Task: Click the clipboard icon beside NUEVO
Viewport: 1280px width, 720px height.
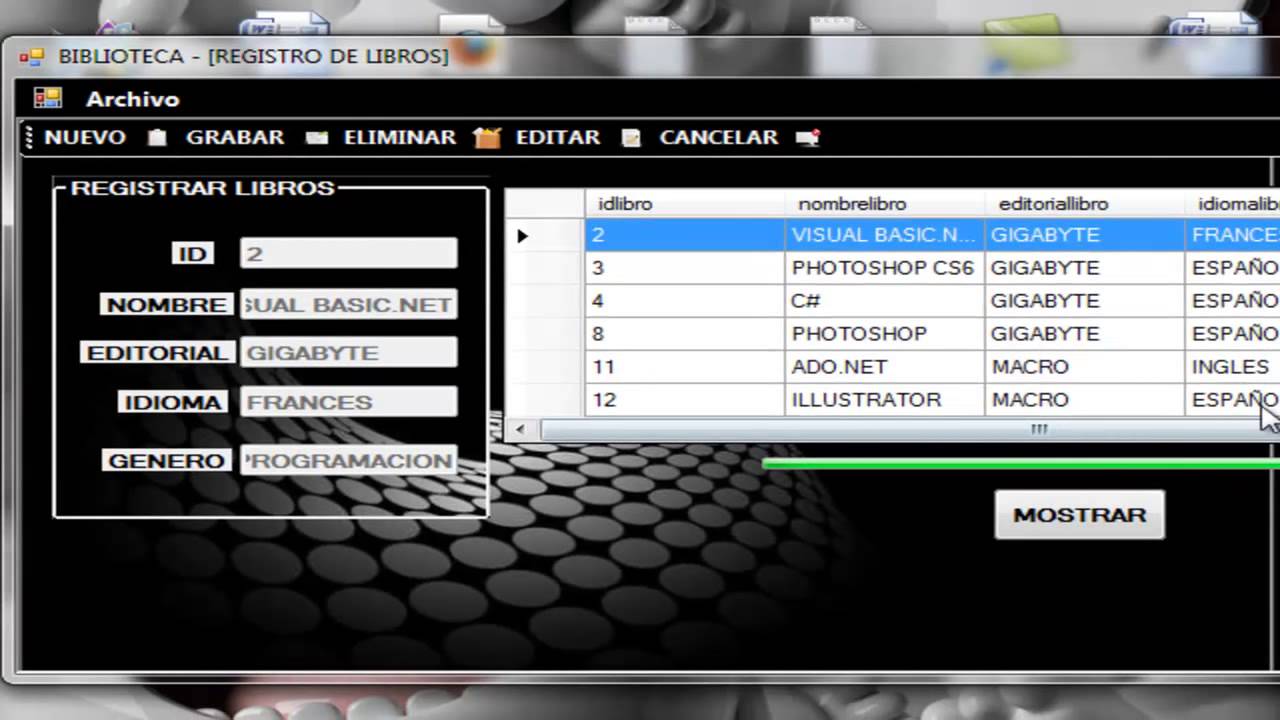Action: tap(157, 138)
